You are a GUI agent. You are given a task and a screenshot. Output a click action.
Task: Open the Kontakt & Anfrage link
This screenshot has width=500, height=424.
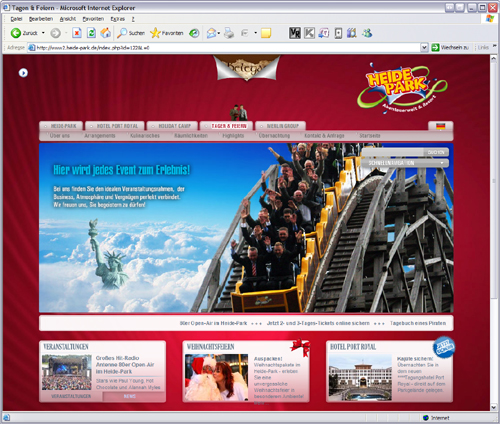point(324,136)
